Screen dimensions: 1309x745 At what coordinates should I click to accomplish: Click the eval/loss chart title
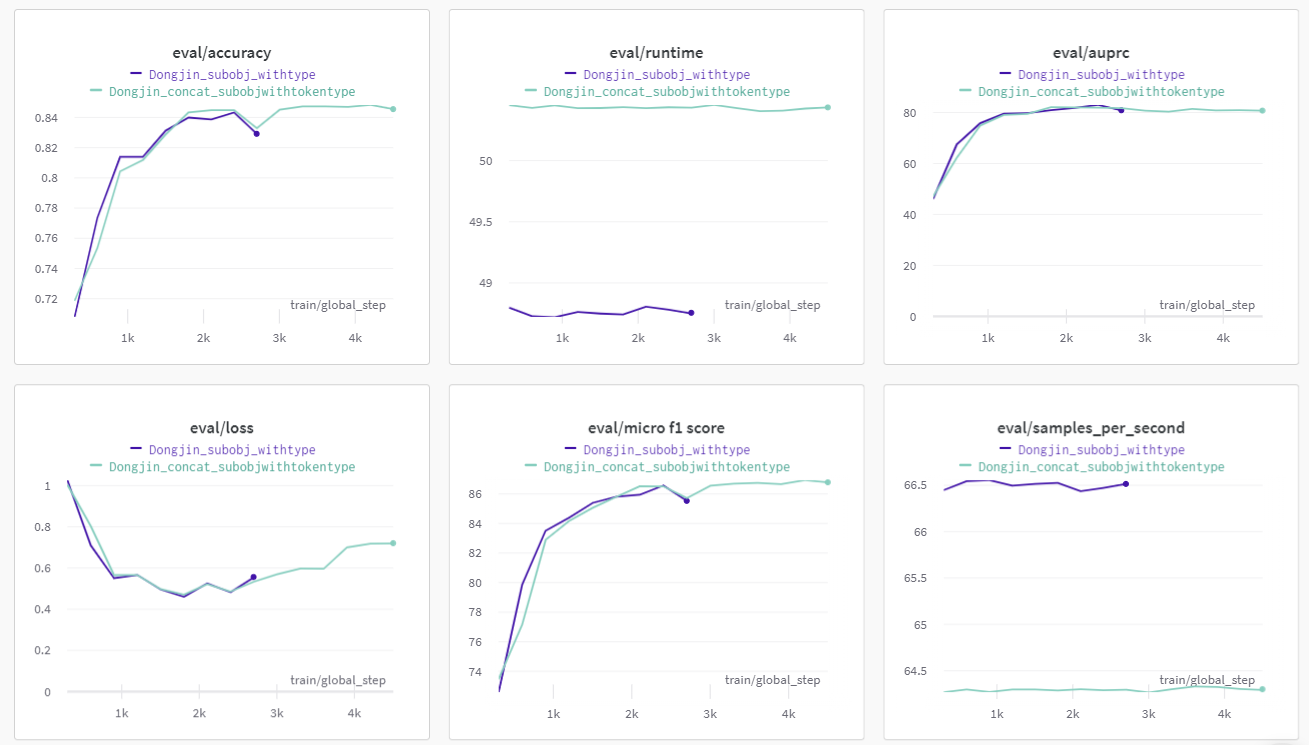click(222, 428)
